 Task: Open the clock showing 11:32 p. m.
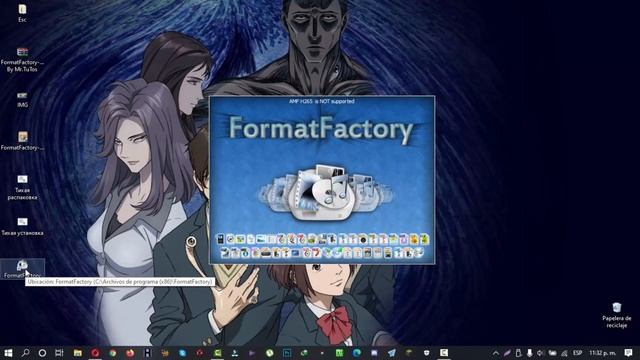[602, 353]
